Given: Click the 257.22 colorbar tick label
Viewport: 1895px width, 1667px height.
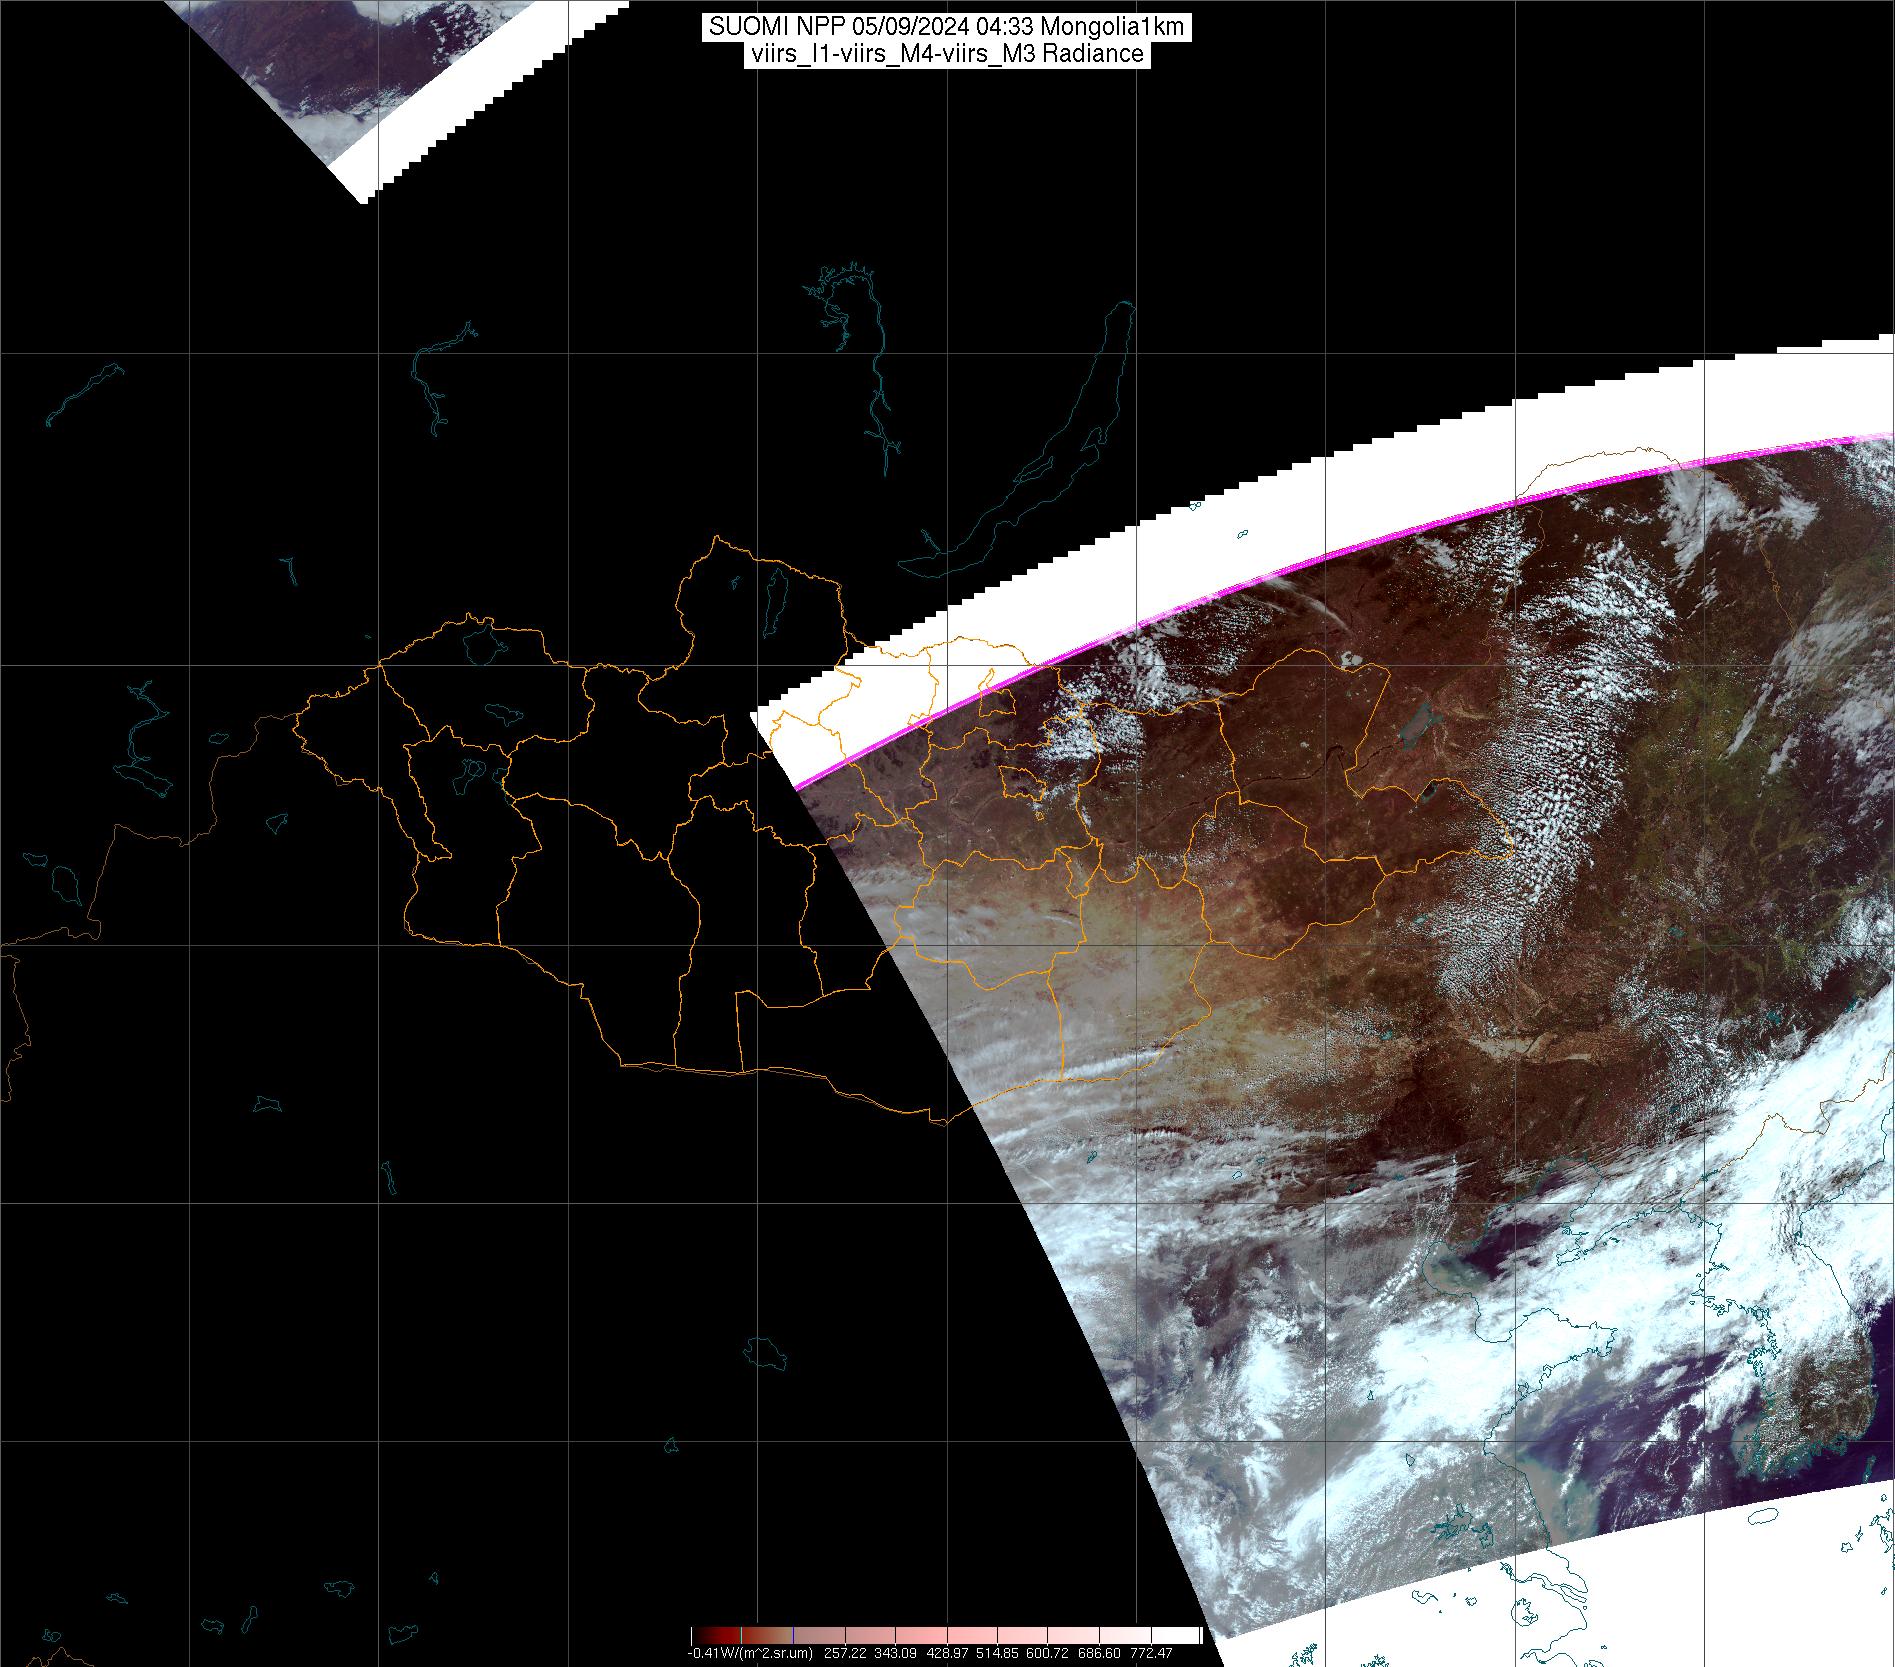Looking at the screenshot, I should 845,1654.
